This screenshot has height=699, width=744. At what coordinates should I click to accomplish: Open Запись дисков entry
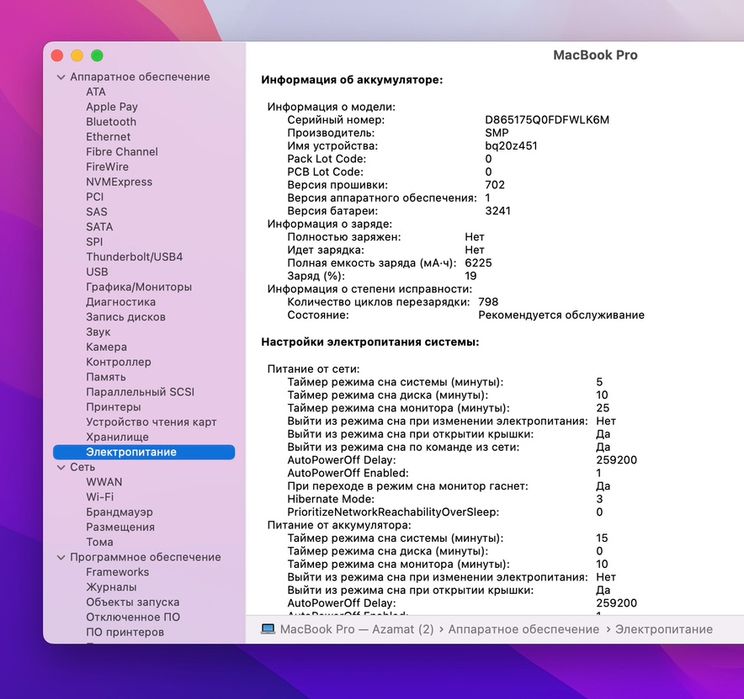tap(126, 317)
